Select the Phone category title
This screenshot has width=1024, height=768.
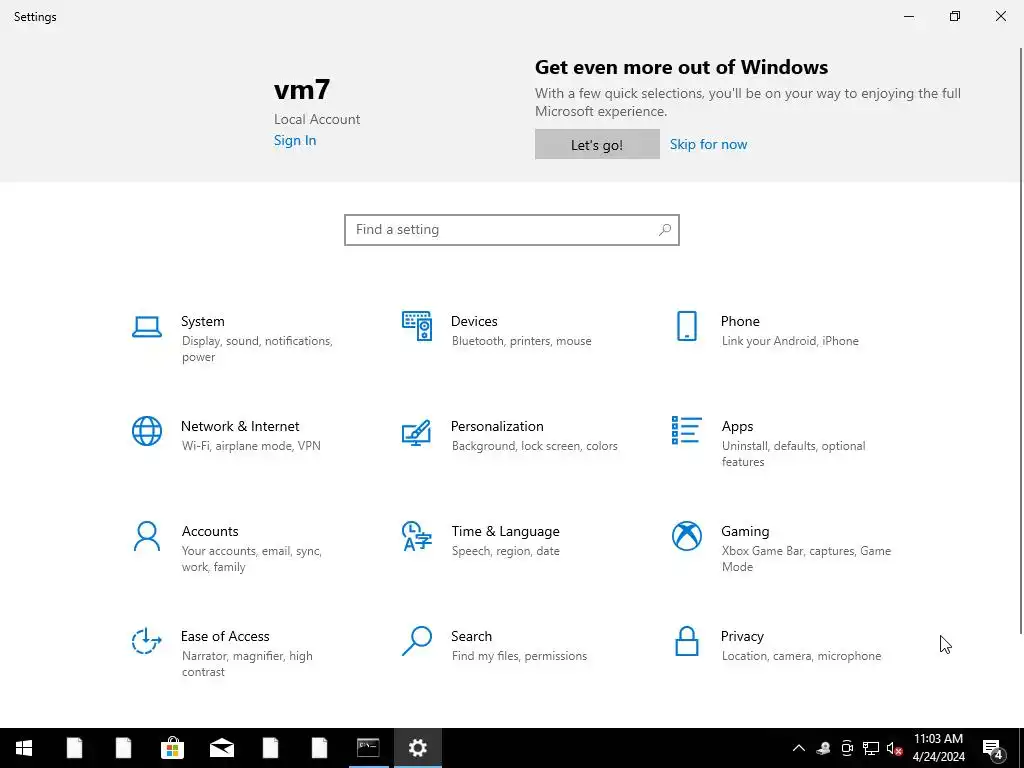point(740,321)
